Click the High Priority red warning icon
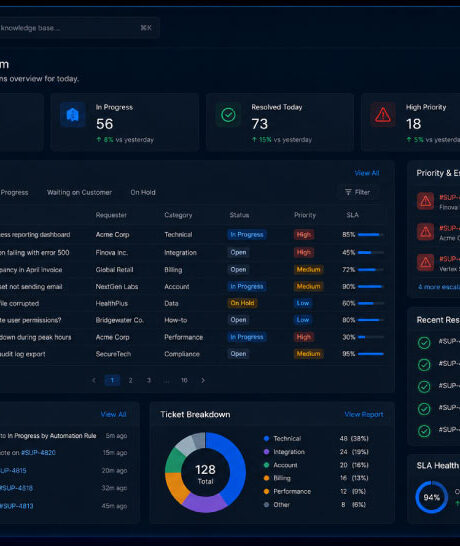The image size is (460, 546). [383, 115]
